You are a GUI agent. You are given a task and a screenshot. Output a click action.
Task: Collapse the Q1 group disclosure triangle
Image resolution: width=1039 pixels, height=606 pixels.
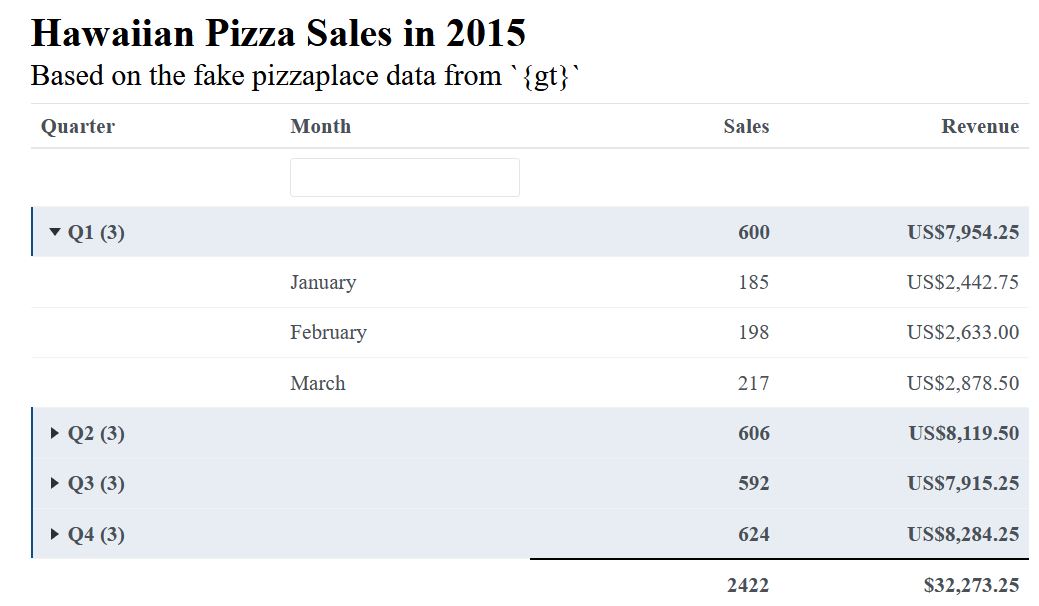(55, 232)
